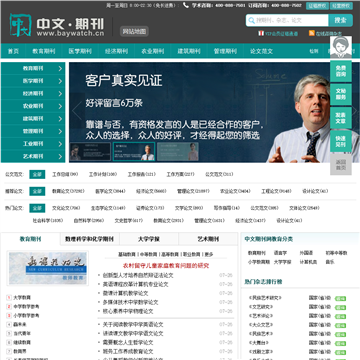The width and height of the screenshot is (360, 360).
Task: Click the 文秘服务 floating button
Action: coord(341,94)
